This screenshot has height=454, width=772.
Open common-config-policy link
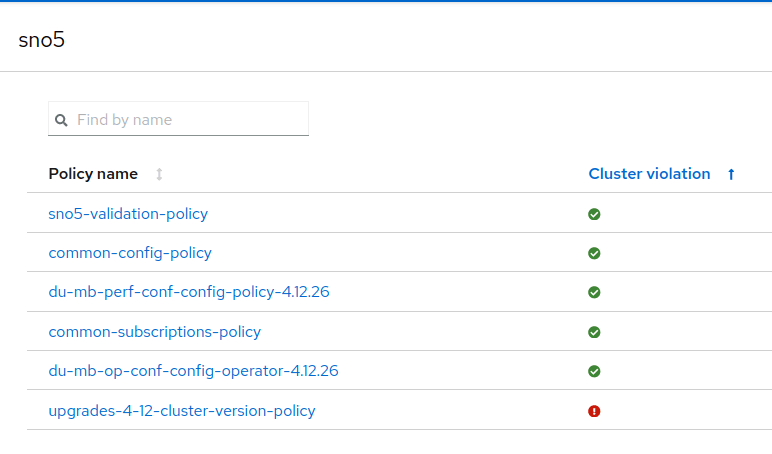click(130, 253)
